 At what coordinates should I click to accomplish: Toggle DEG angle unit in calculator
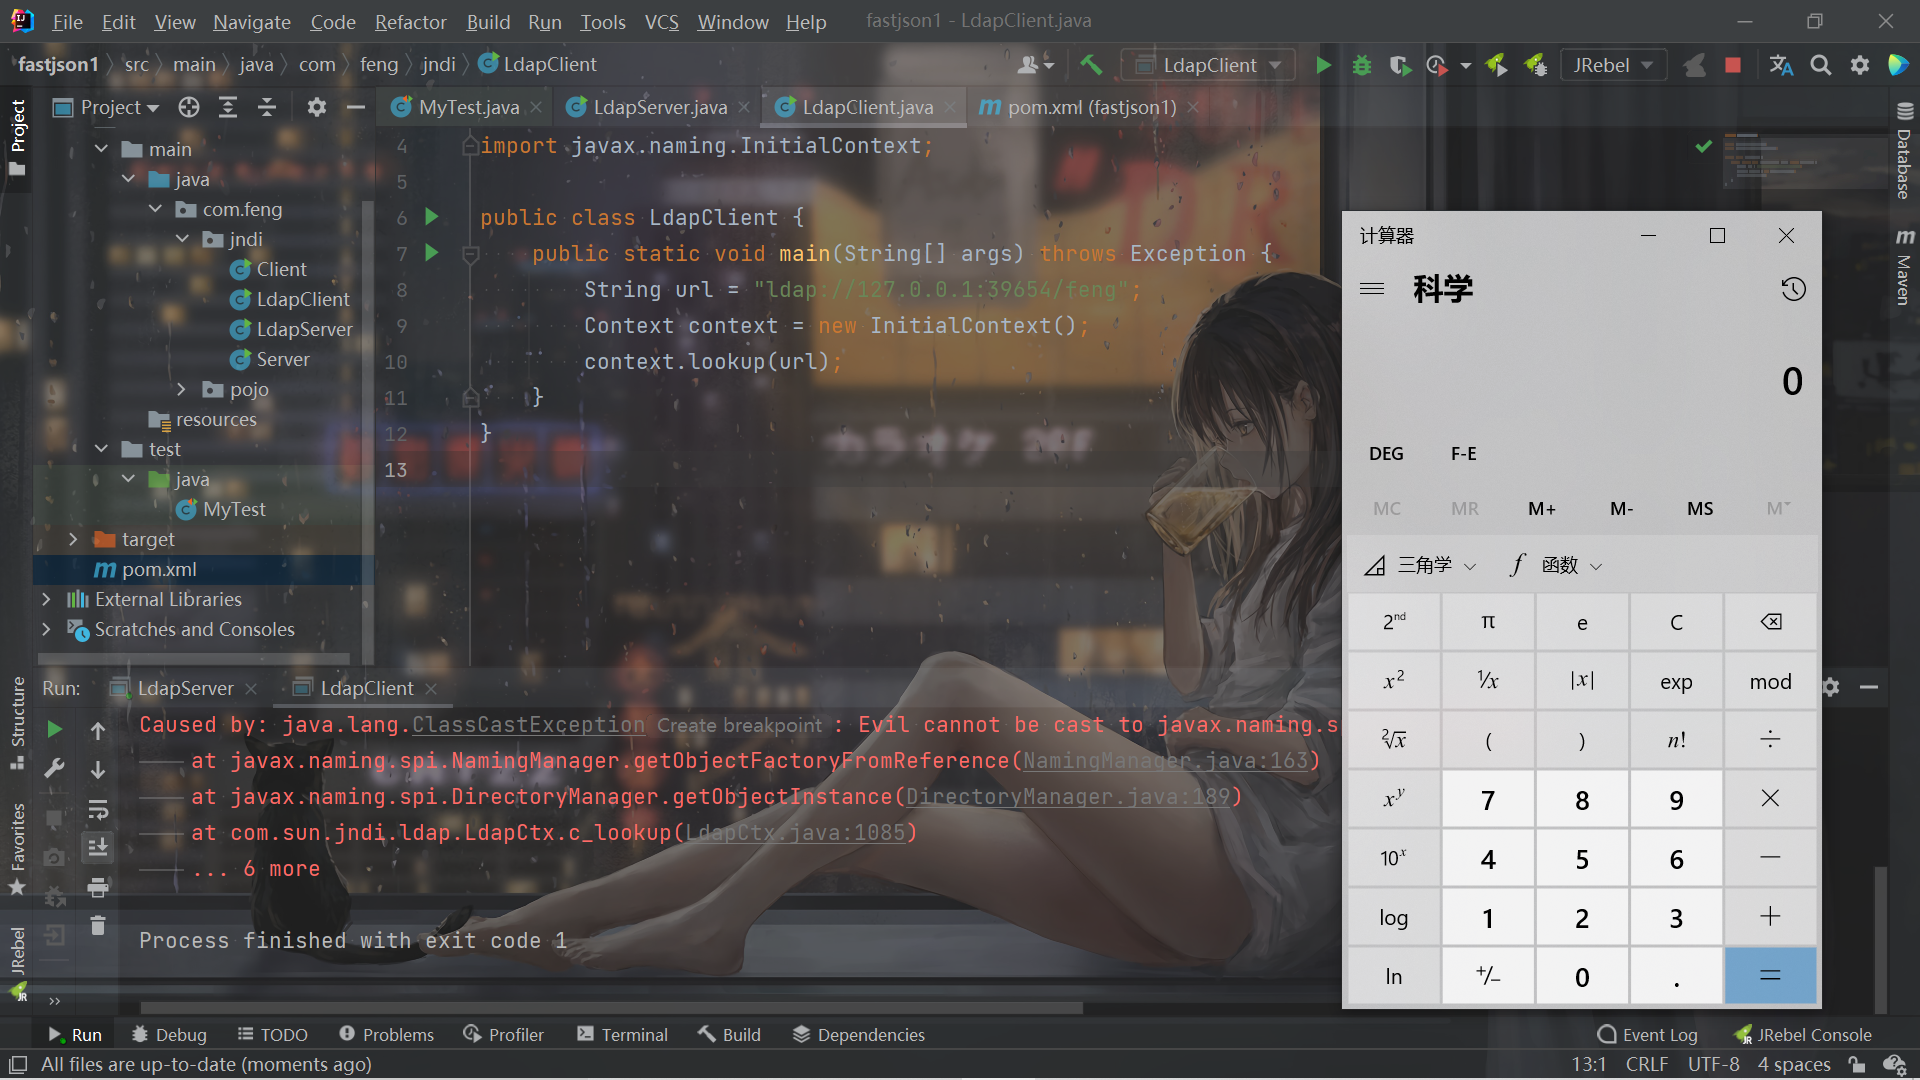1386,453
